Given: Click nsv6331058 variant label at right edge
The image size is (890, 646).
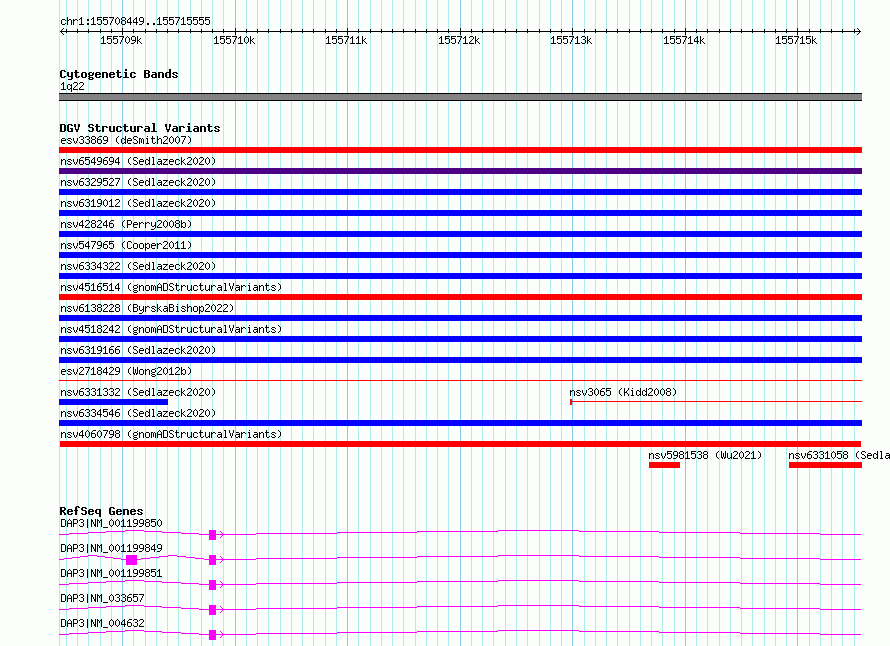Looking at the screenshot, I should click(839, 455).
